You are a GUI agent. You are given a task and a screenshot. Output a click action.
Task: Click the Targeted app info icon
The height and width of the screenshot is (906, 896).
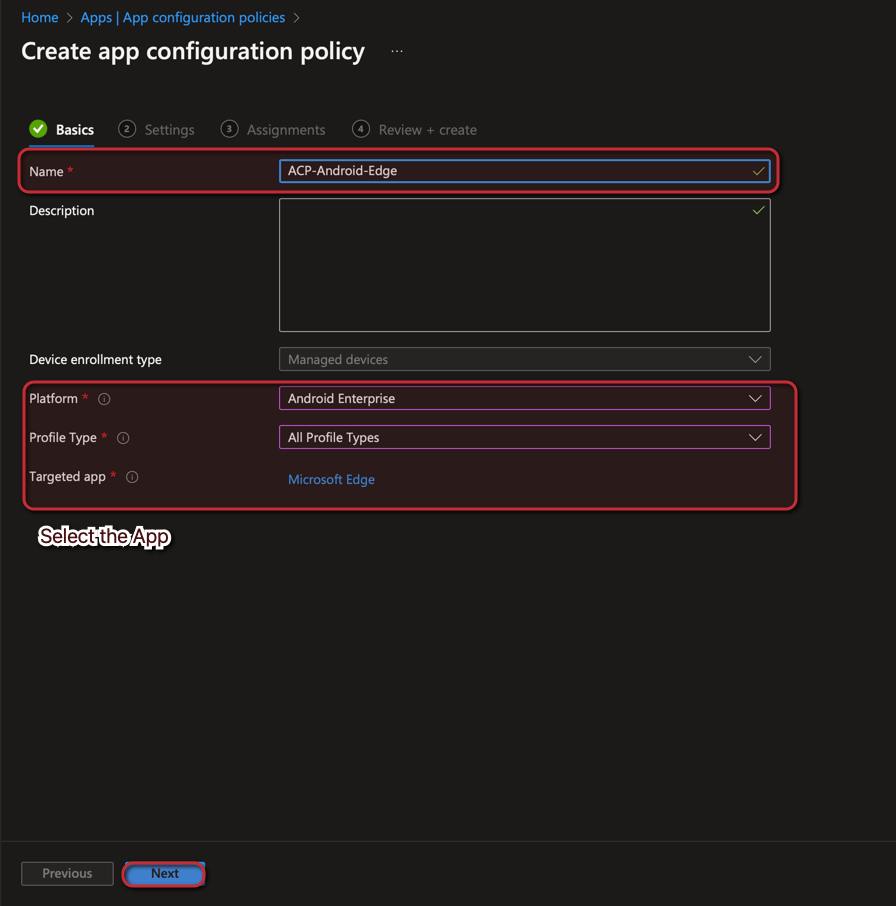click(x=132, y=477)
